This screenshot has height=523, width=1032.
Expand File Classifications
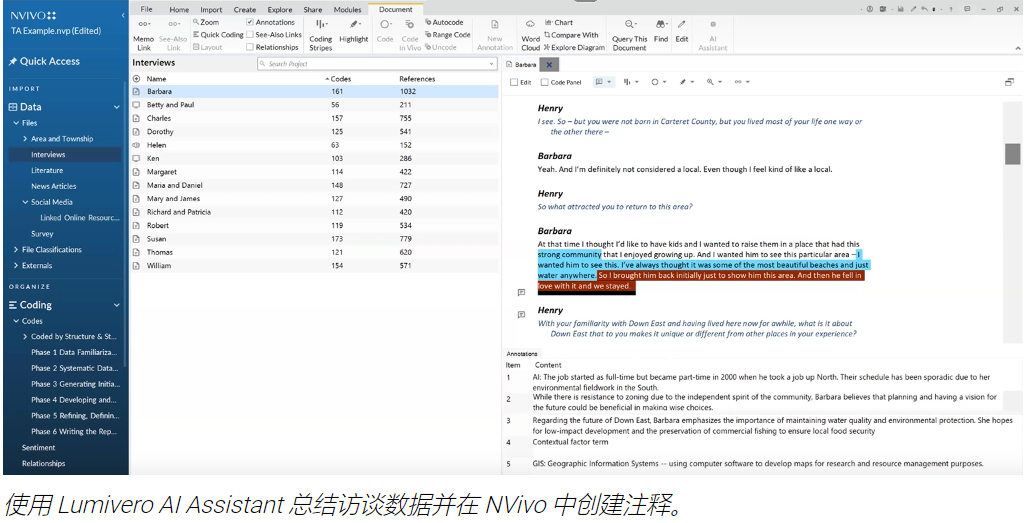(x=16, y=250)
